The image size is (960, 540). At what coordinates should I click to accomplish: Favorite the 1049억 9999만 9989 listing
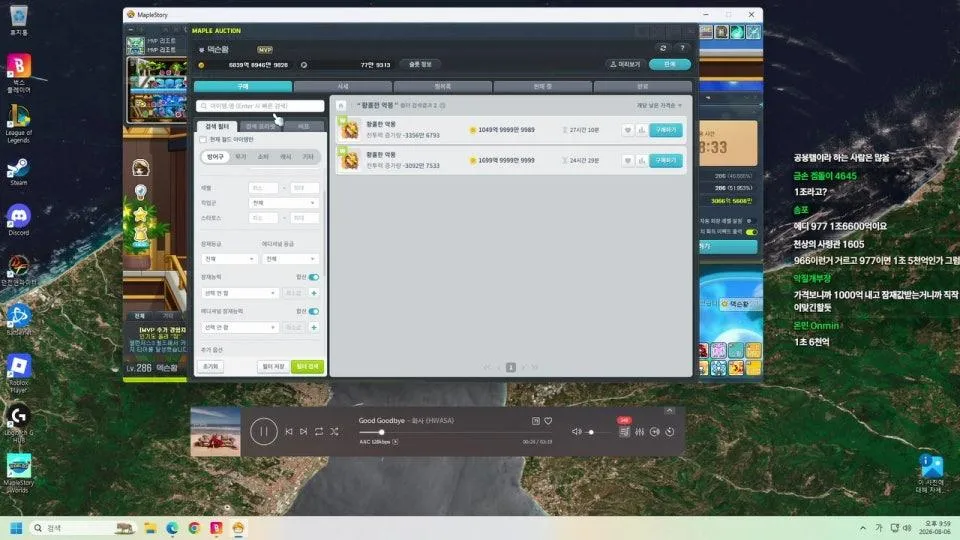tap(628, 130)
